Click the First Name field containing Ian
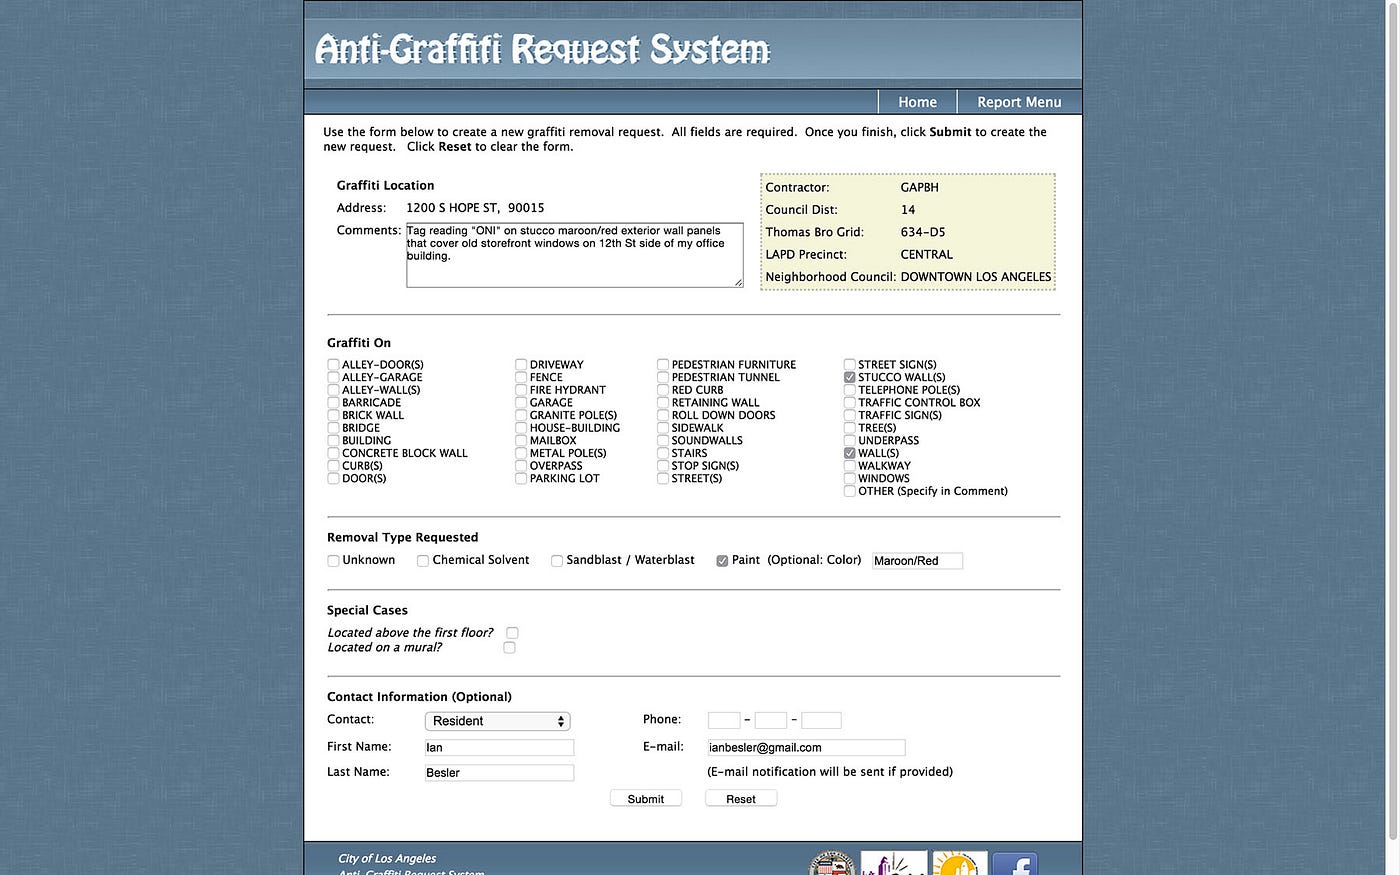 [x=499, y=747]
